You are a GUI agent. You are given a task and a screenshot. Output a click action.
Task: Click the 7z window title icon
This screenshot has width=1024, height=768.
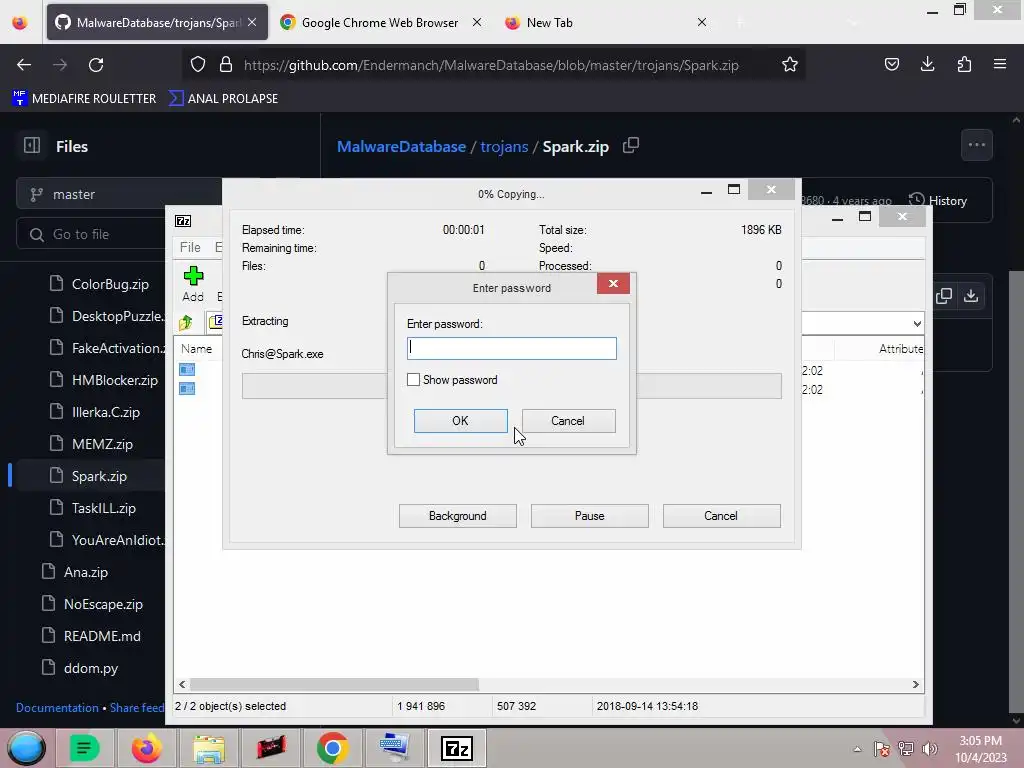pyautogui.click(x=183, y=221)
